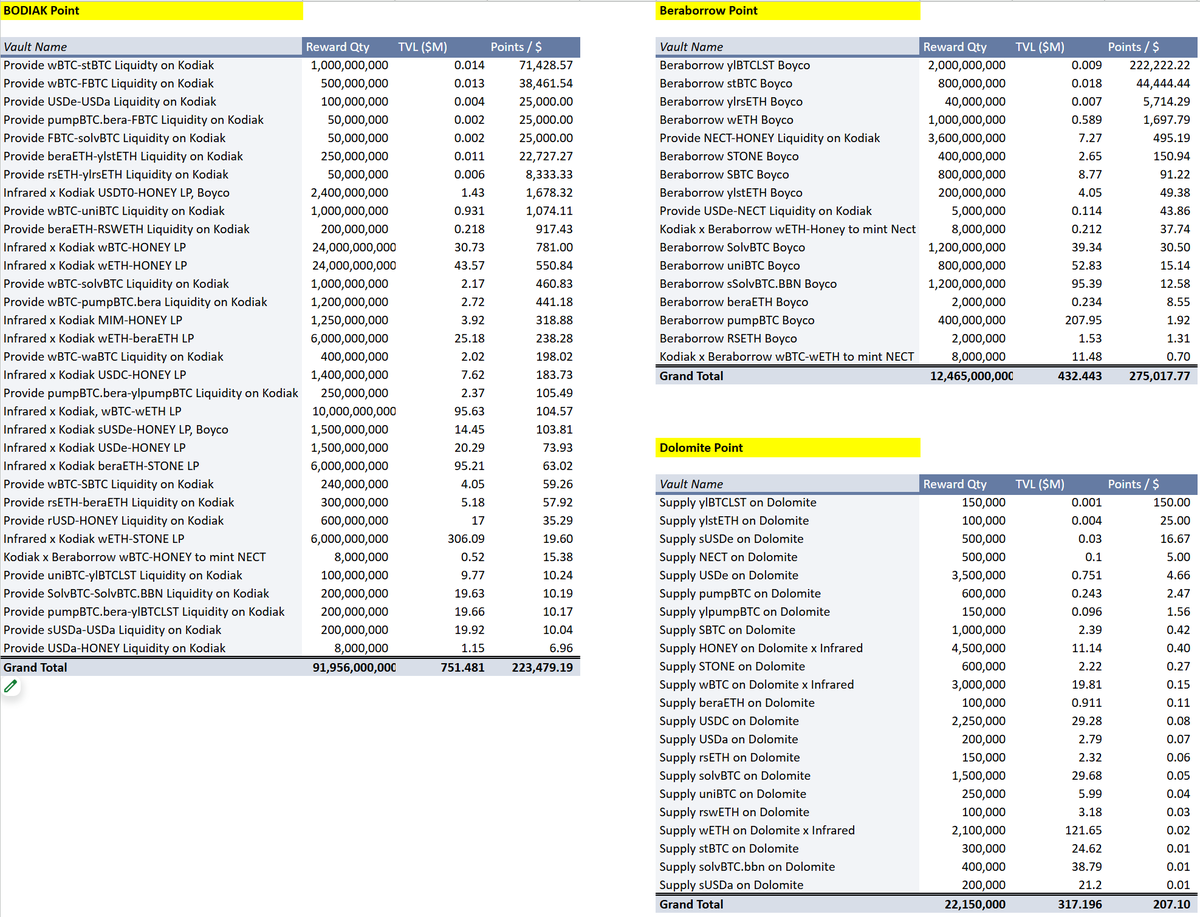Click Beraborrow grand total points 275,017.77

tap(1160, 377)
